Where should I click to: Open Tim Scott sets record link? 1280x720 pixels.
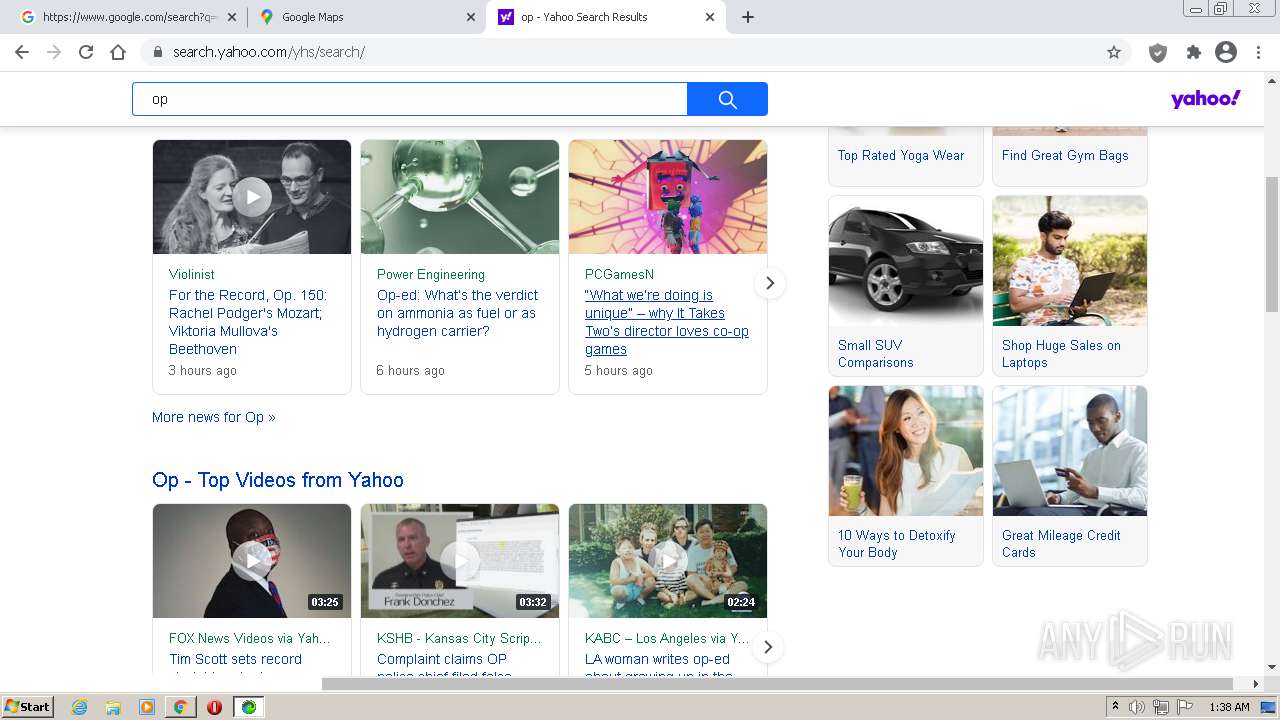[235, 659]
